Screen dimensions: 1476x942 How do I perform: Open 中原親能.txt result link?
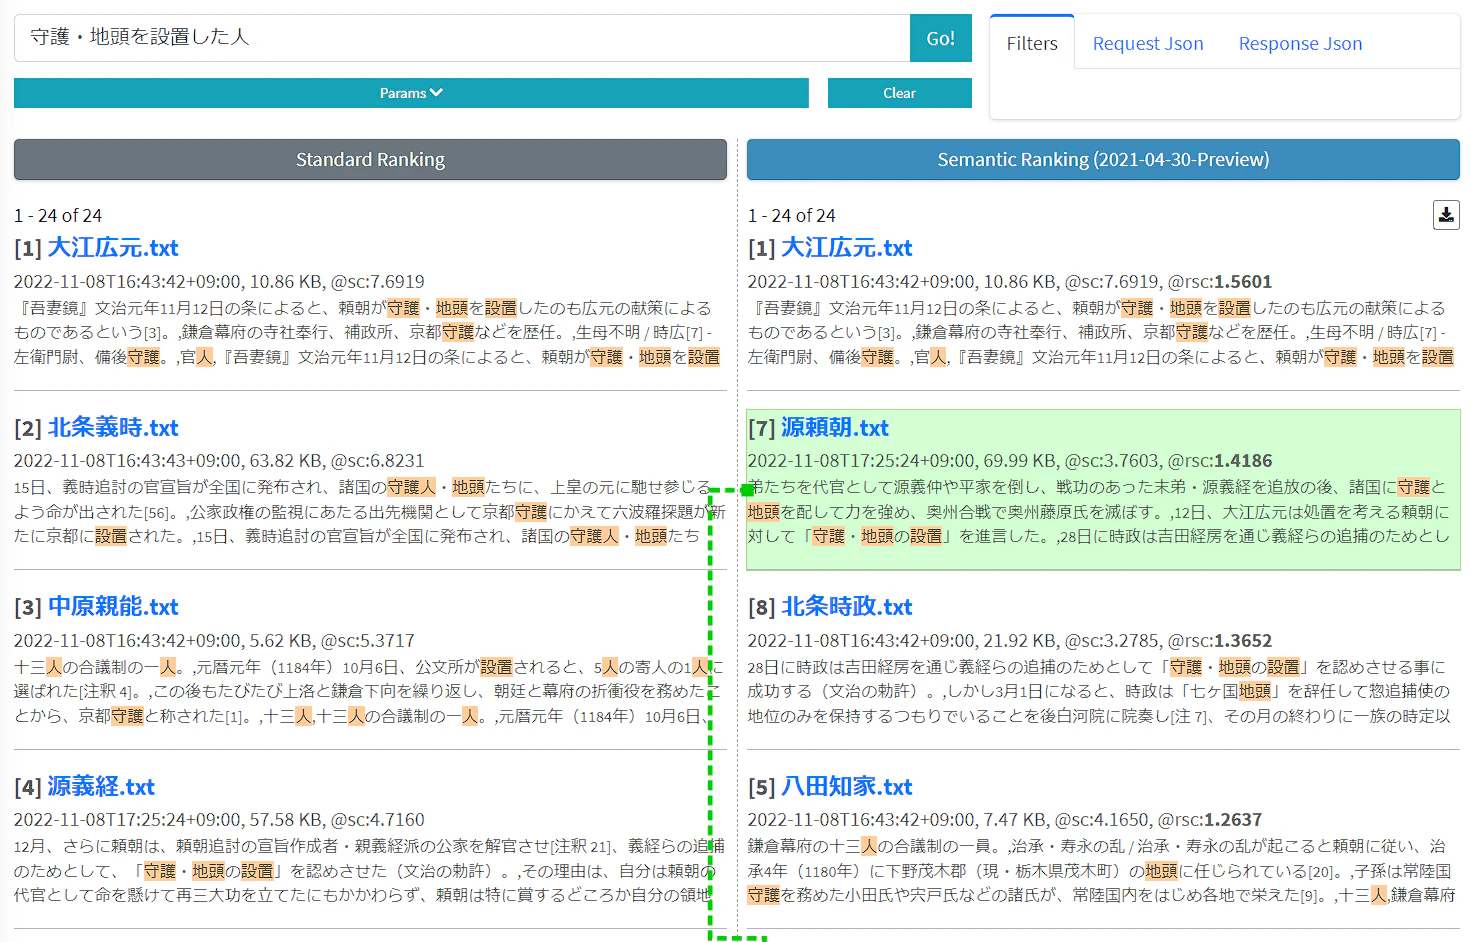113,607
